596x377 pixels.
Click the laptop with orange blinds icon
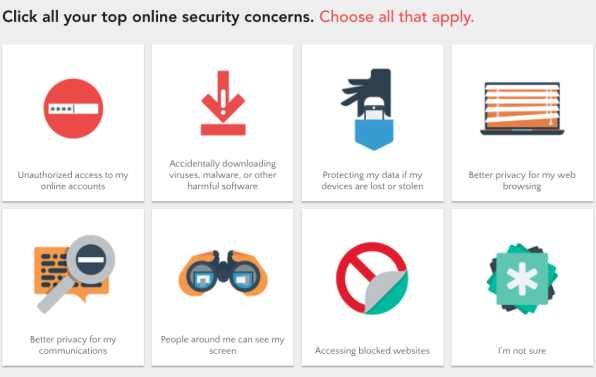[x=522, y=109]
